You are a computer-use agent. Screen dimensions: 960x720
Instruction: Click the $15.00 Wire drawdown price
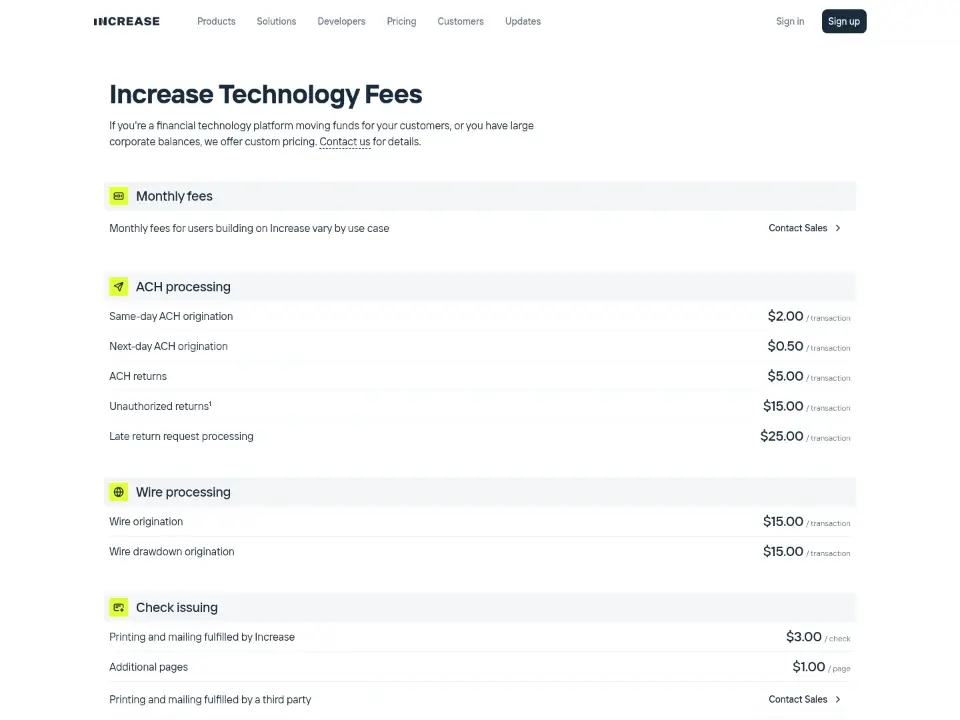[x=783, y=551]
